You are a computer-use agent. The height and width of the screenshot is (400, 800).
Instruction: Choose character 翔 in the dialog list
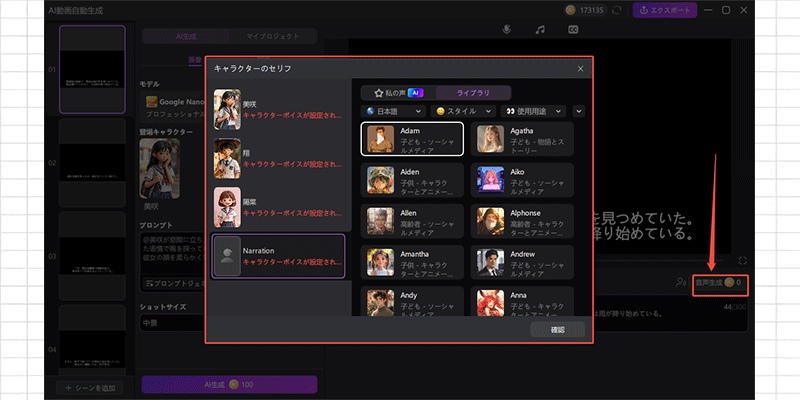(x=279, y=159)
